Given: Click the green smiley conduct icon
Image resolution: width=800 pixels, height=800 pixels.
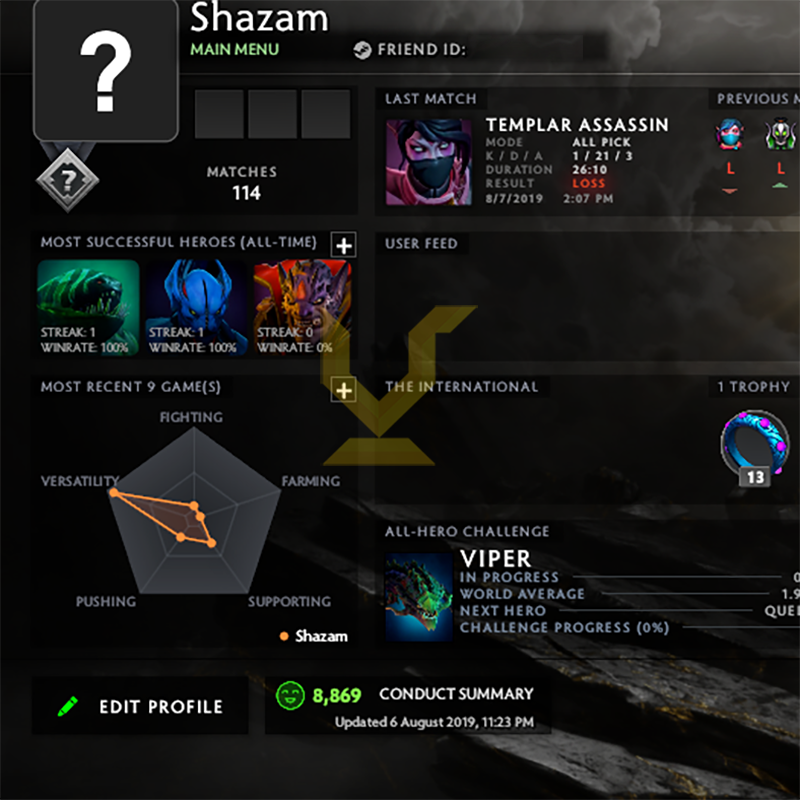Looking at the screenshot, I should coord(290,695).
